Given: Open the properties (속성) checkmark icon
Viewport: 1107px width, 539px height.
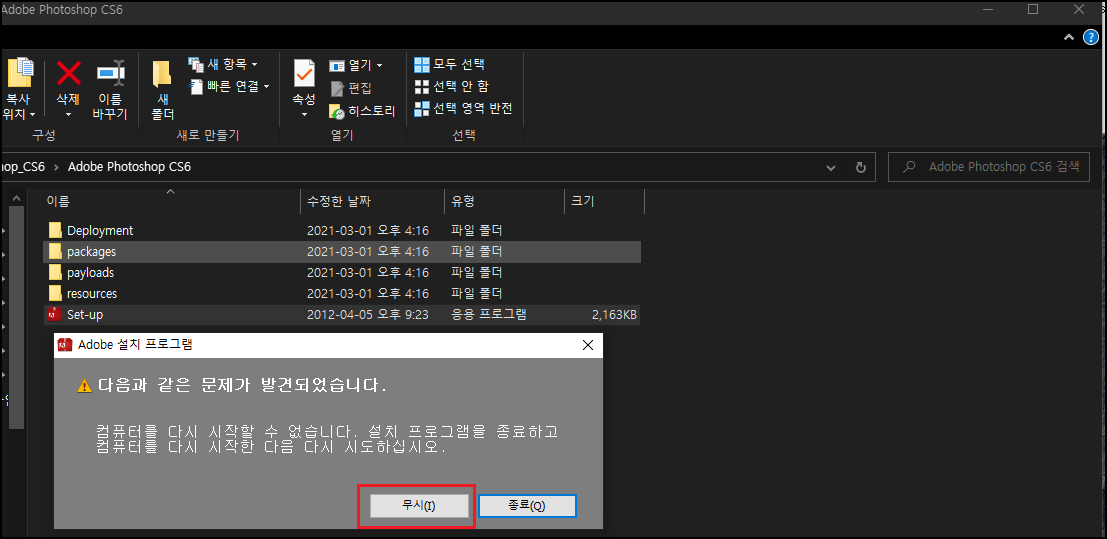Looking at the screenshot, I should click(304, 73).
